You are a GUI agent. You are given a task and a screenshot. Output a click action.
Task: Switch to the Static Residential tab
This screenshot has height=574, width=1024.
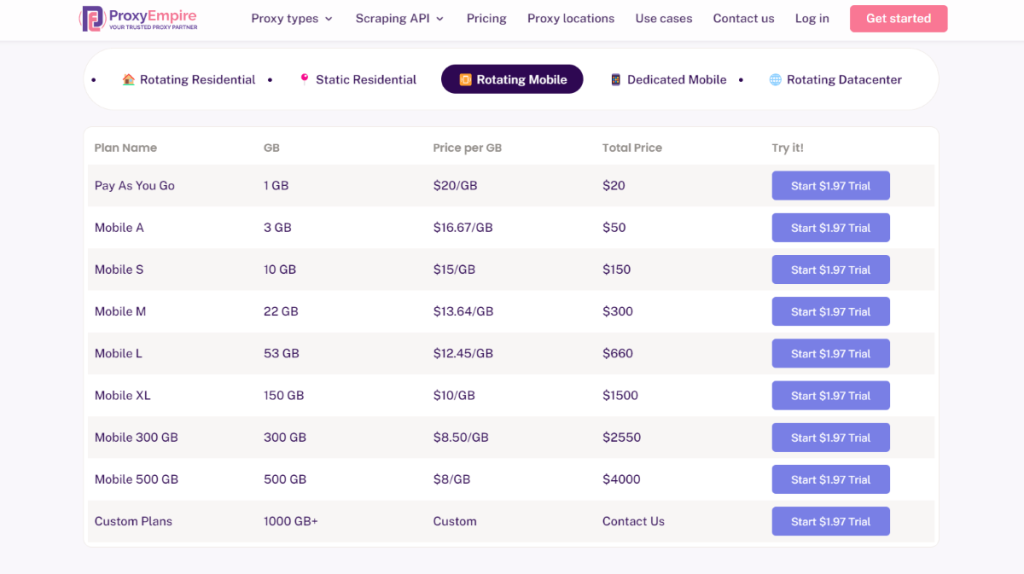tap(365, 80)
